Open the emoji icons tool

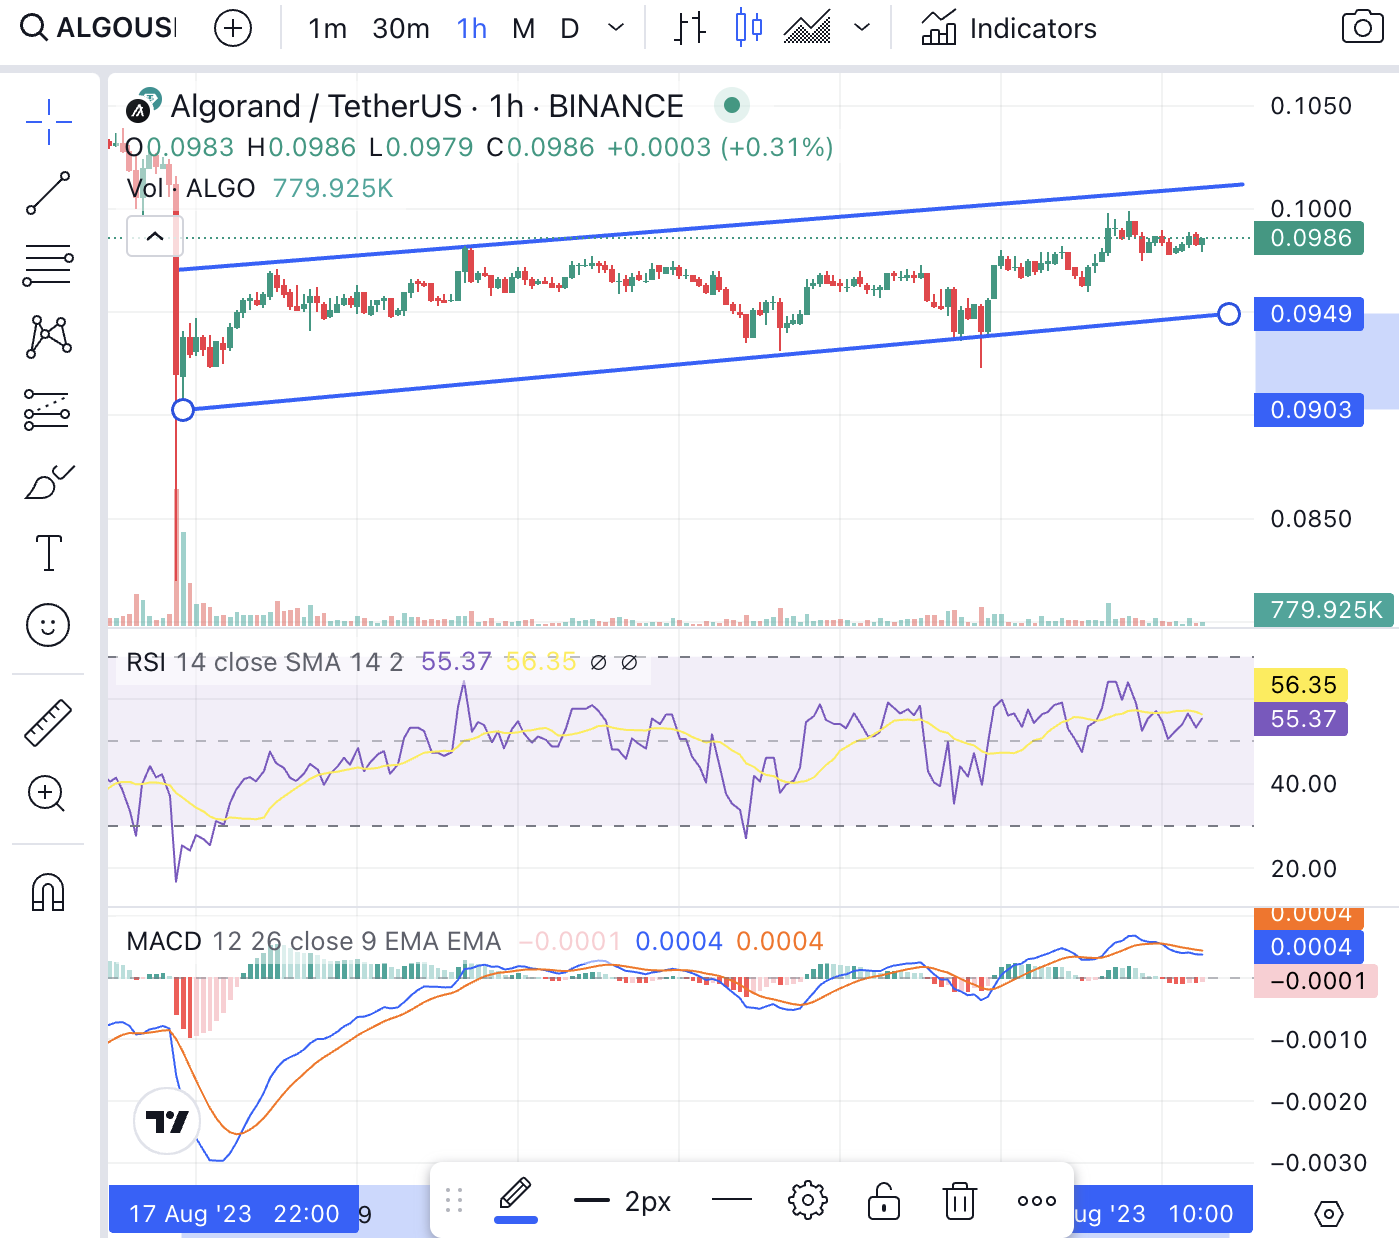pos(48,626)
